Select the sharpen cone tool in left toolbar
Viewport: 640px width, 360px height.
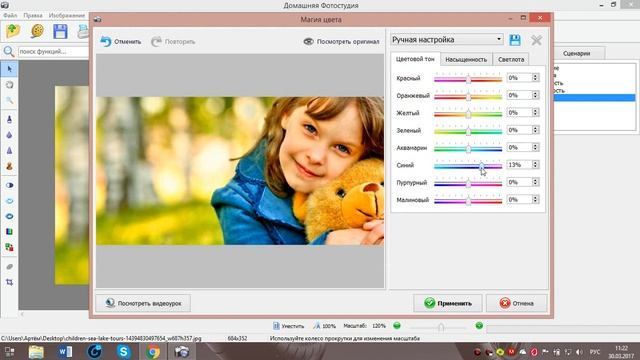click(x=9, y=151)
